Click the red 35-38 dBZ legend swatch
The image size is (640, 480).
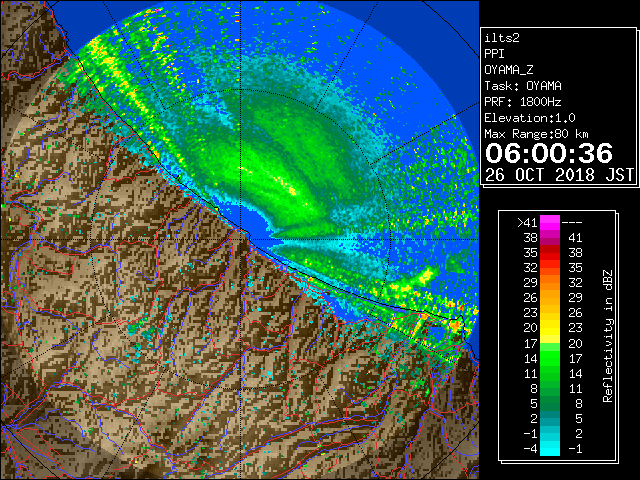[x=550, y=253]
